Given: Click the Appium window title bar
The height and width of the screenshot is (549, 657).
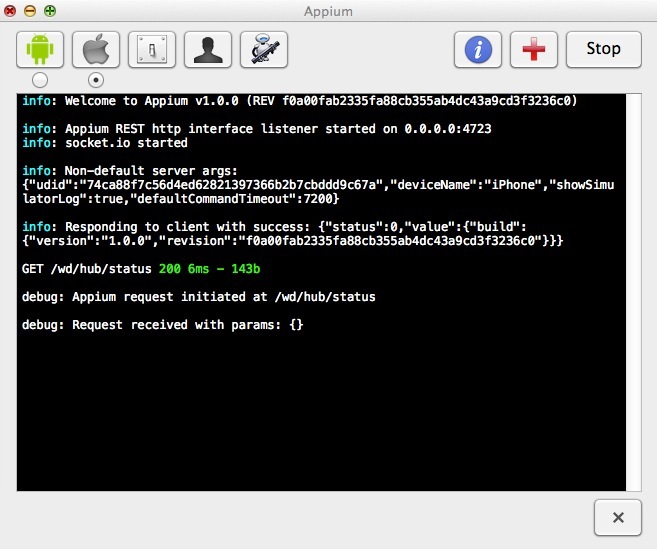Looking at the screenshot, I should (328, 11).
